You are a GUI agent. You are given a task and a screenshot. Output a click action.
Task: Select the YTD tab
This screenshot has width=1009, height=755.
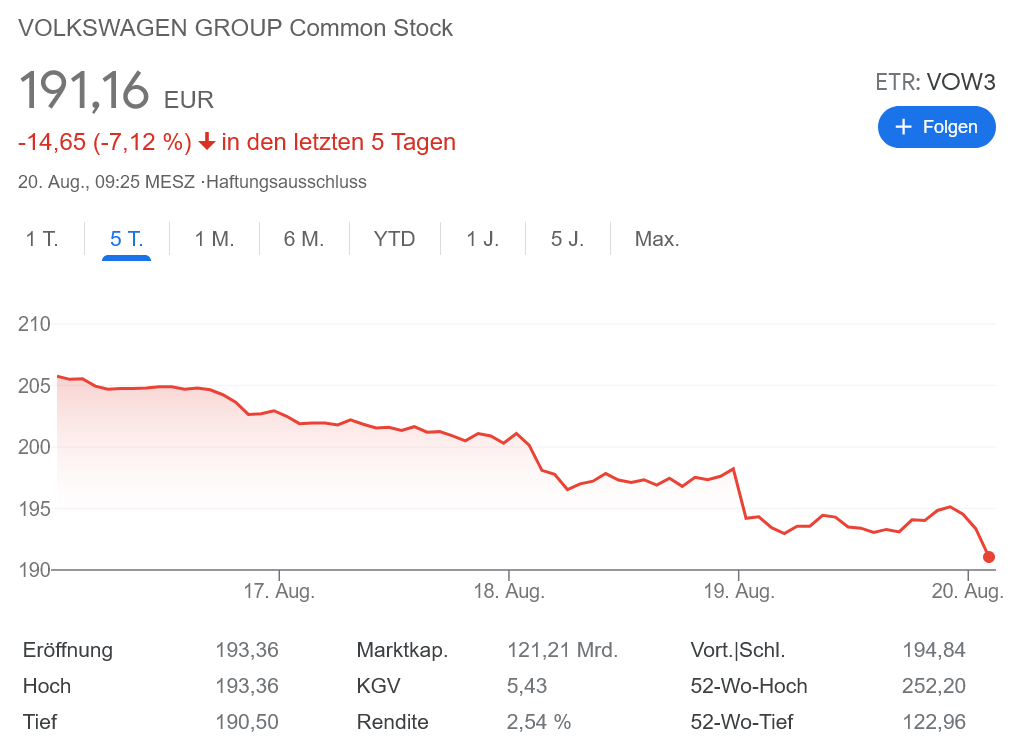tap(394, 239)
